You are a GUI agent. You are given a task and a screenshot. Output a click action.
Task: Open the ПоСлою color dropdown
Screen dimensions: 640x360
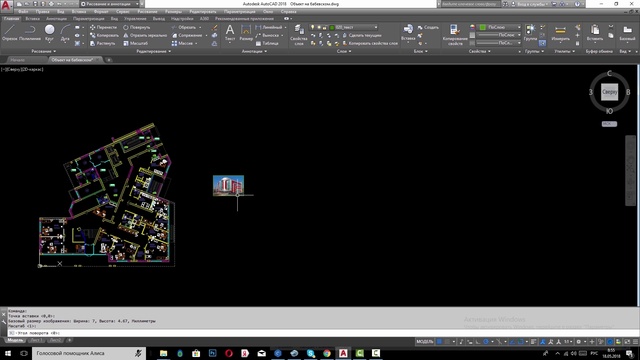tap(500, 27)
